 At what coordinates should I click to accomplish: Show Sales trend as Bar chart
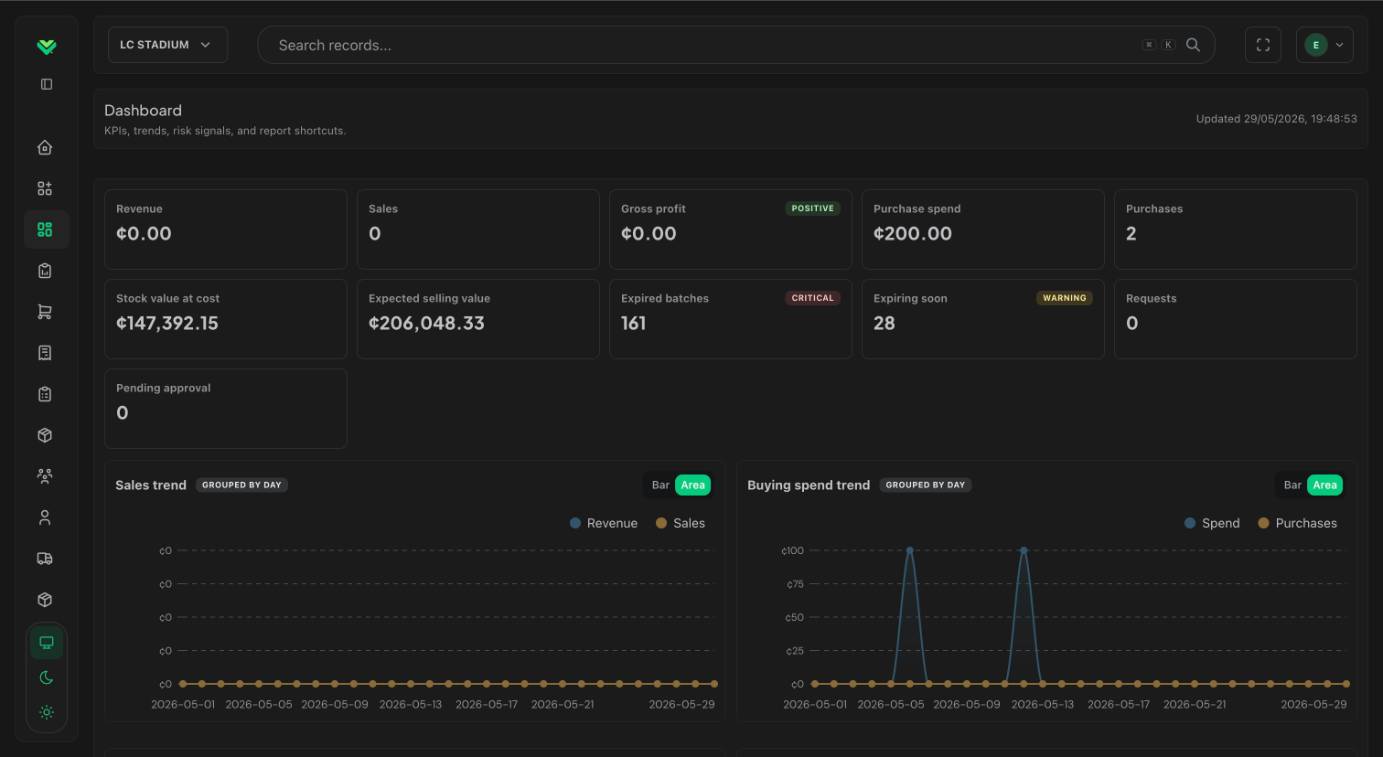click(x=661, y=485)
